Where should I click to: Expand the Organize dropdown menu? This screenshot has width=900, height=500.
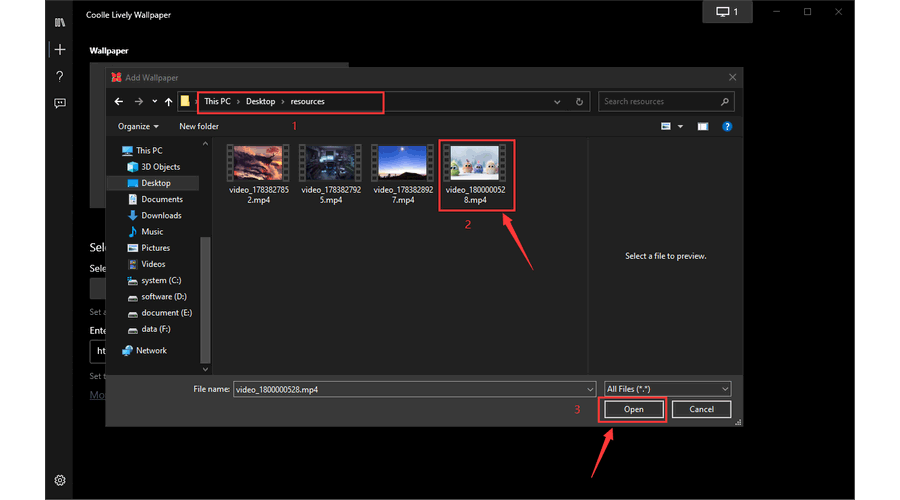coord(138,127)
